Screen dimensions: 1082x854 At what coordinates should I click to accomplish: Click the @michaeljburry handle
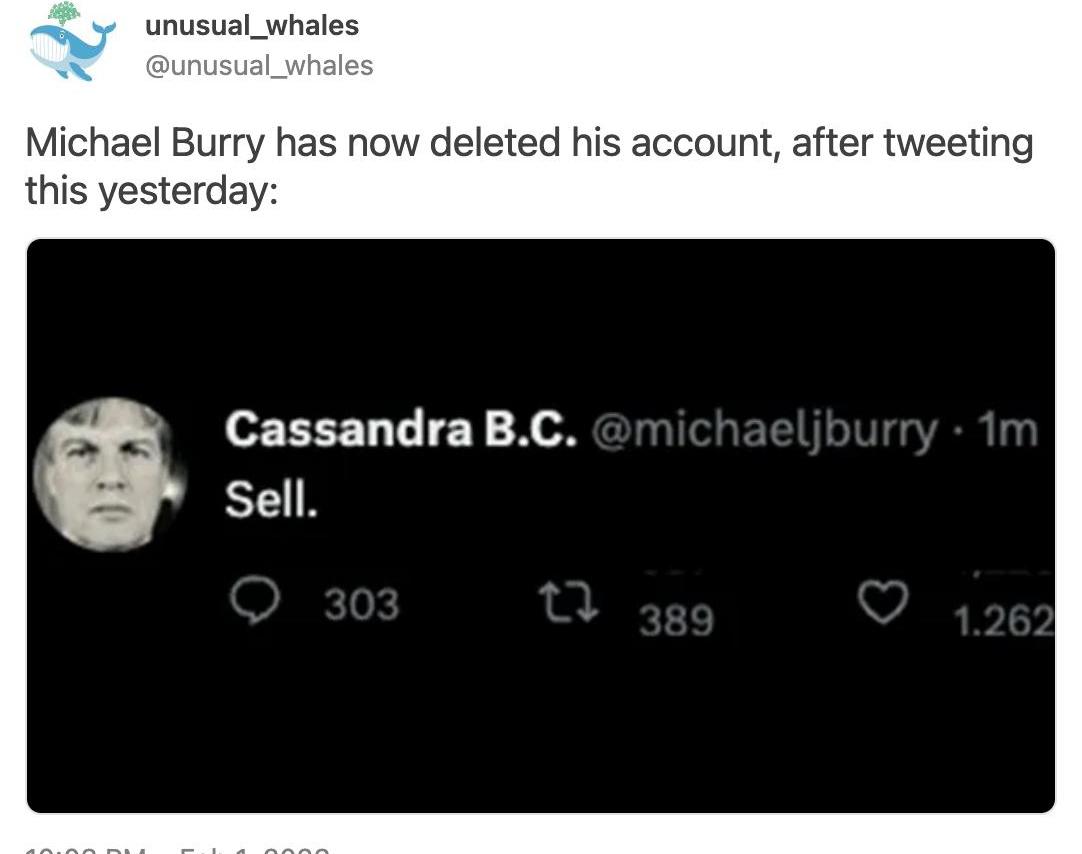[x=765, y=431]
